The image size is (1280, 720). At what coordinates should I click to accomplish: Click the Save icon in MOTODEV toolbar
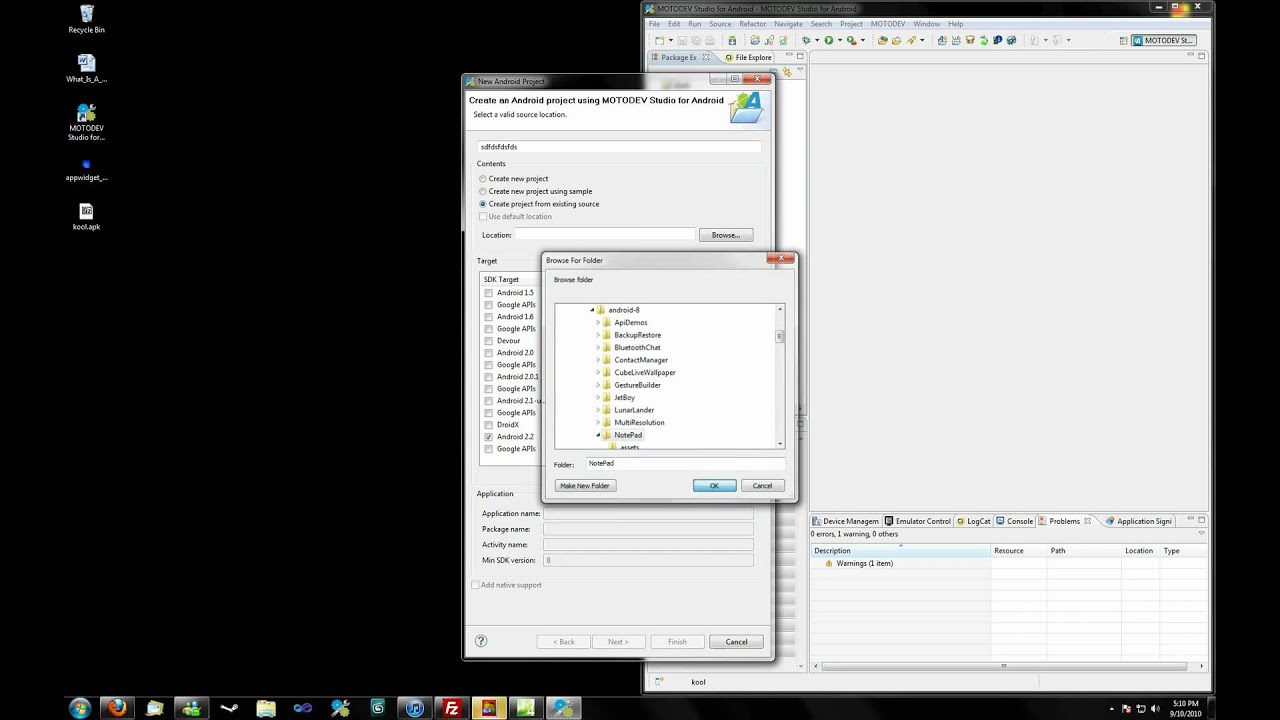[x=683, y=40]
